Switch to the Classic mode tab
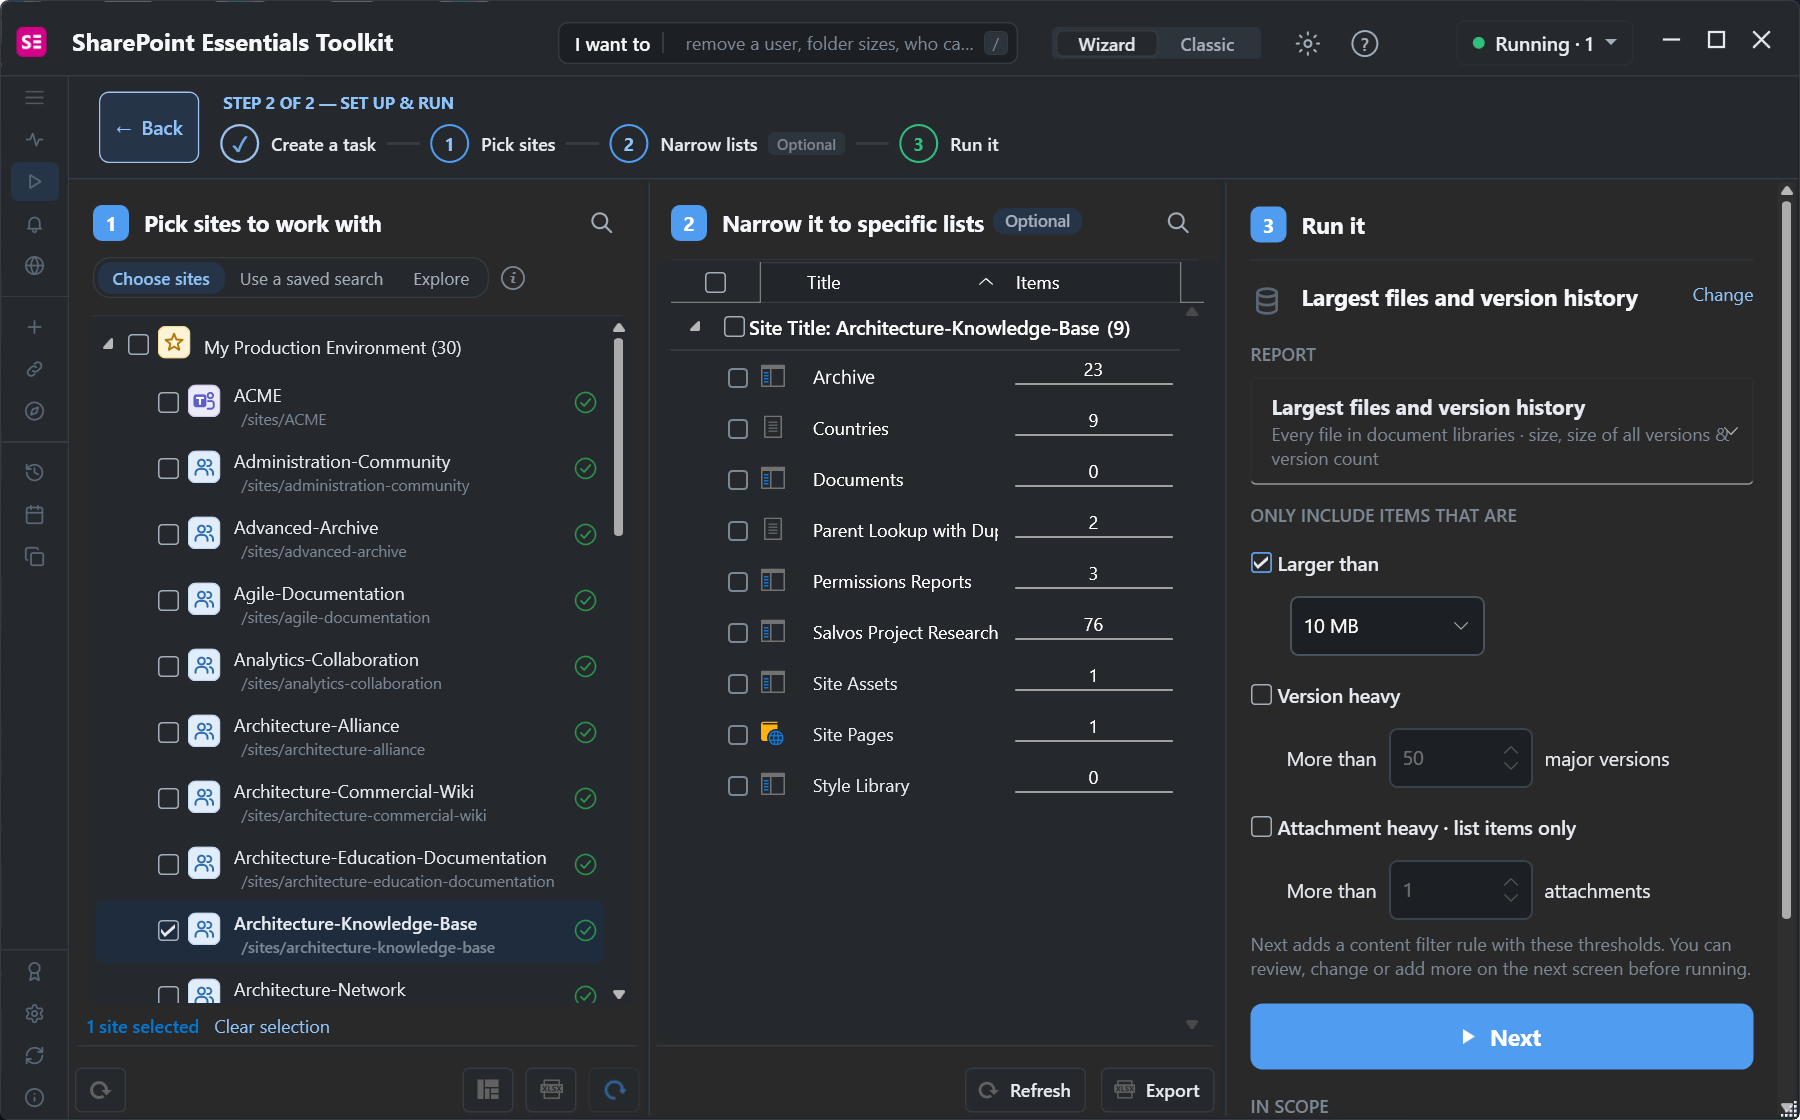The height and width of the screenshot is (1120, 1800). [x=1206, y=44]
